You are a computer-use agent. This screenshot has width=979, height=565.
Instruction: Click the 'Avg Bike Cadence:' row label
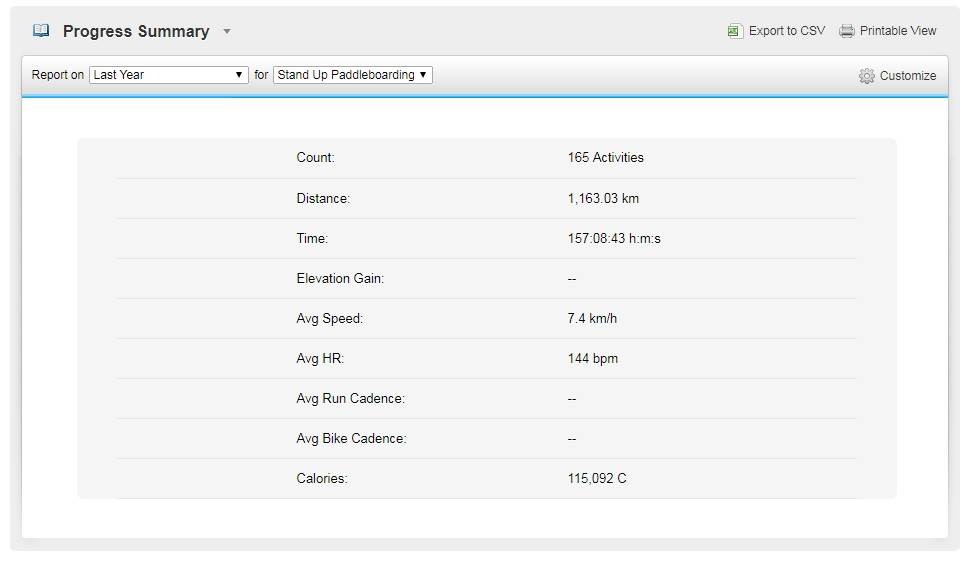pos(351,438)
